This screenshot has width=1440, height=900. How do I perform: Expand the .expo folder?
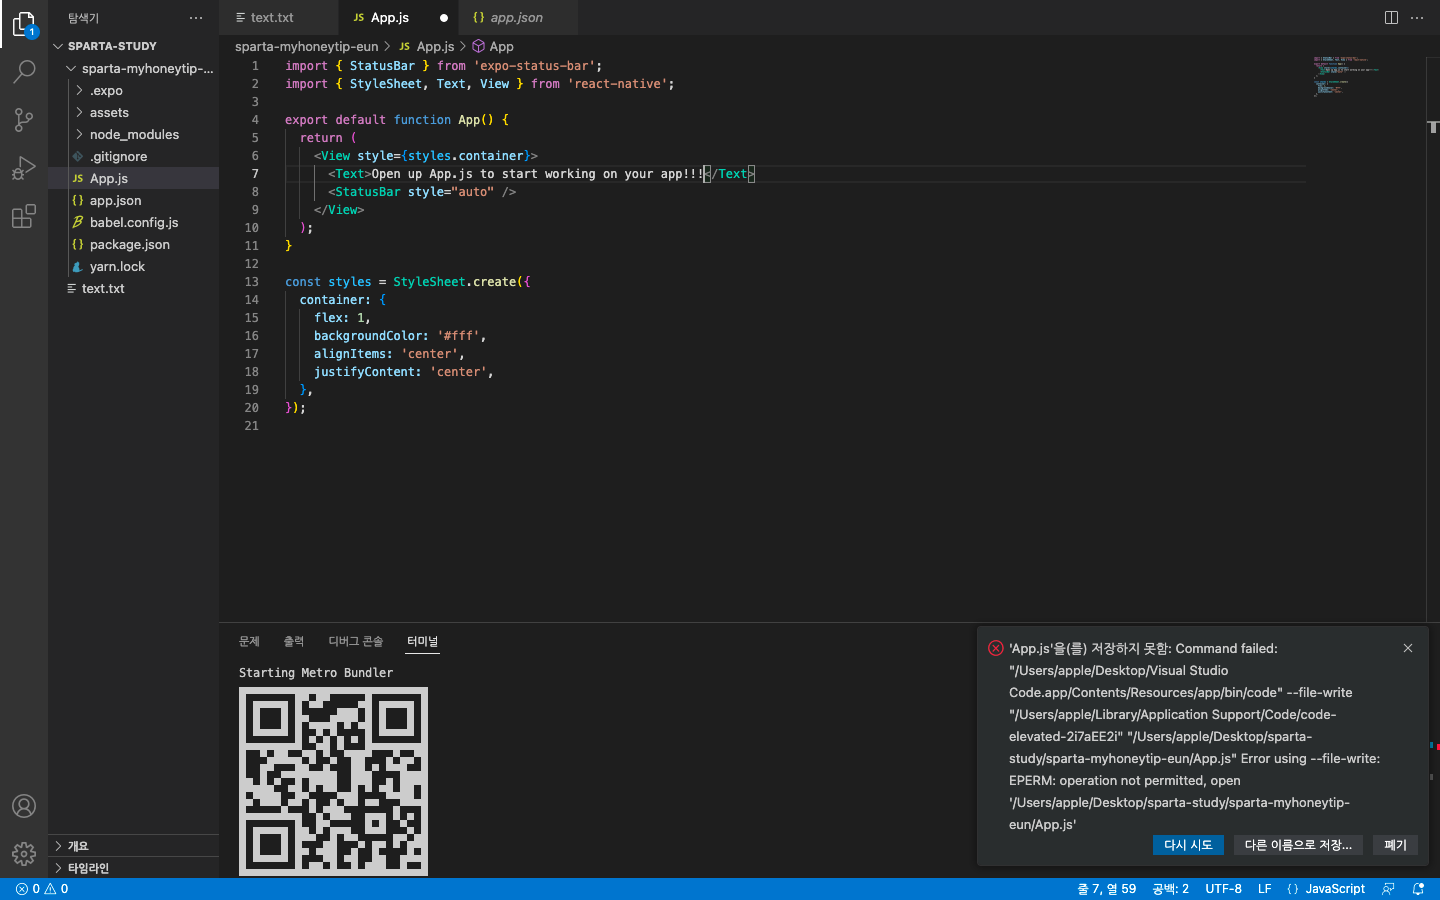(x=134, y=90)
